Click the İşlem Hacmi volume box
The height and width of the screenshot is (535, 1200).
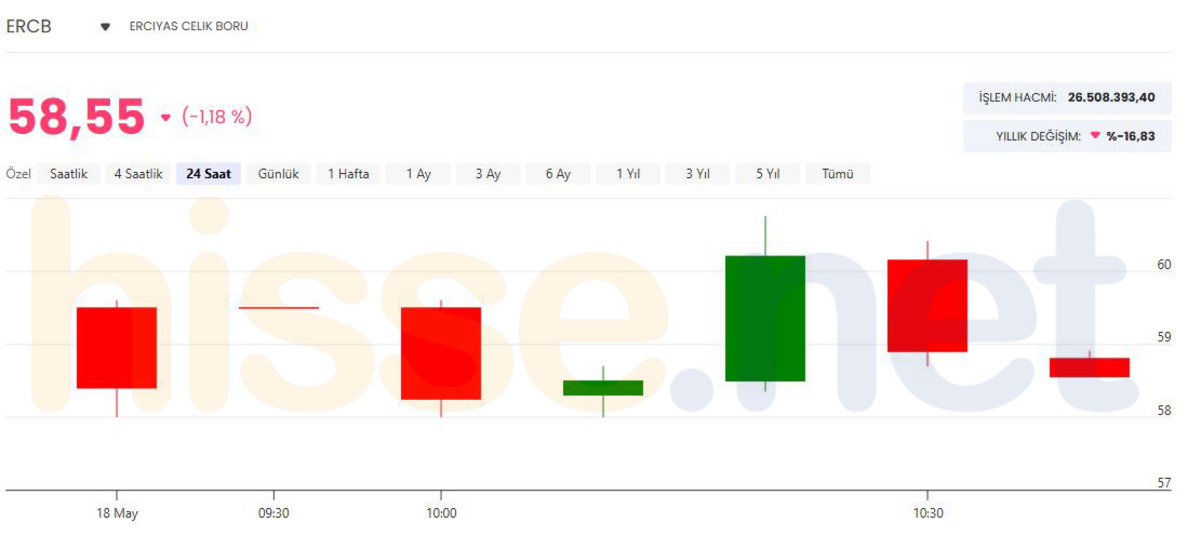point(1067,98)
